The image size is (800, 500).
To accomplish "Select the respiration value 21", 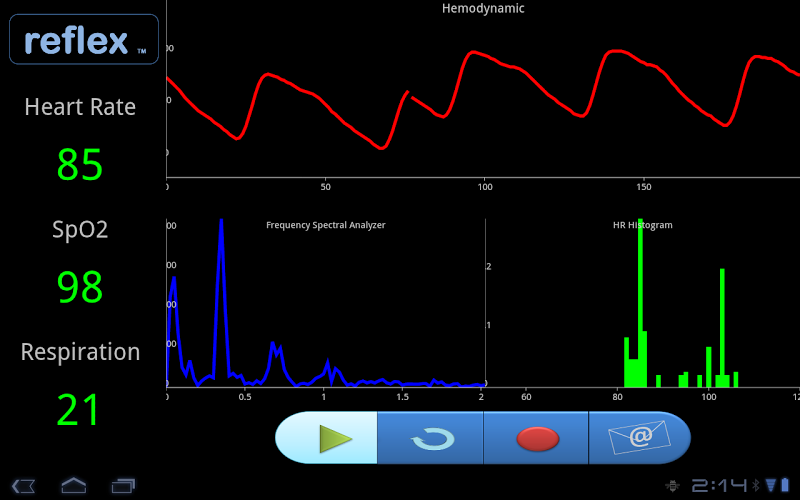I will (78, 410).
